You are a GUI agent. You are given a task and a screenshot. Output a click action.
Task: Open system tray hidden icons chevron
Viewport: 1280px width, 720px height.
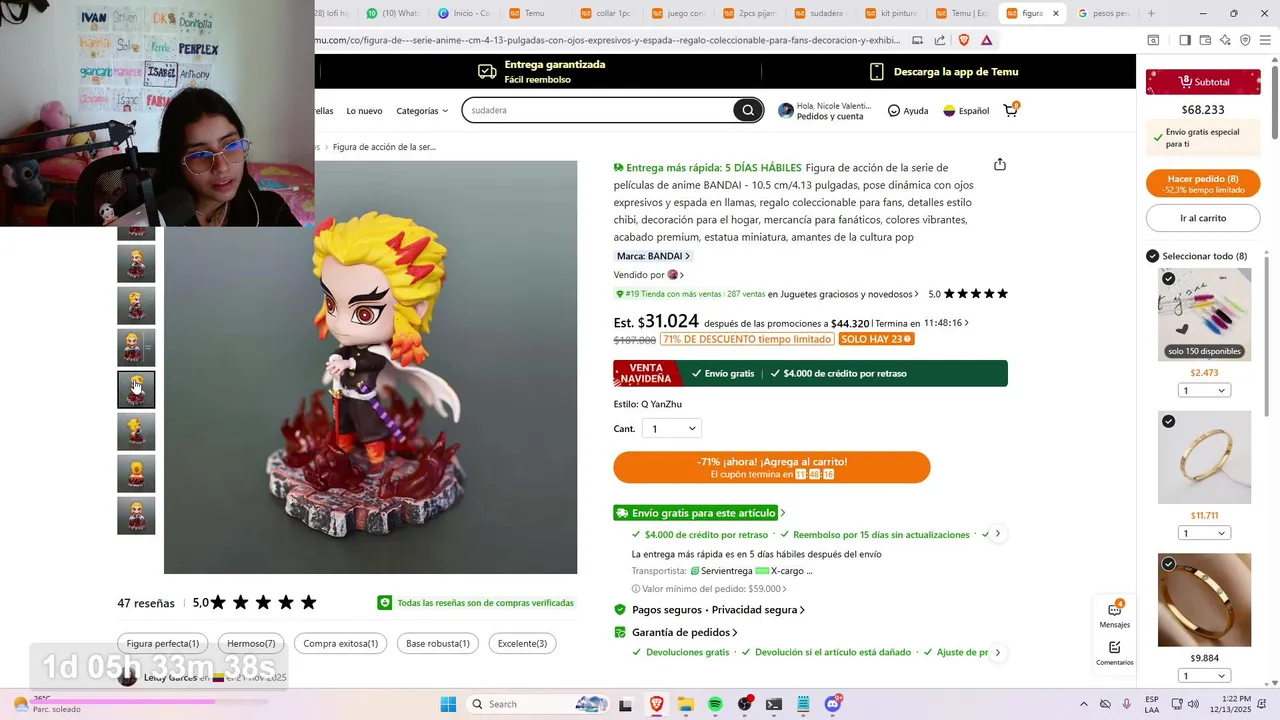click(1083, 704)
